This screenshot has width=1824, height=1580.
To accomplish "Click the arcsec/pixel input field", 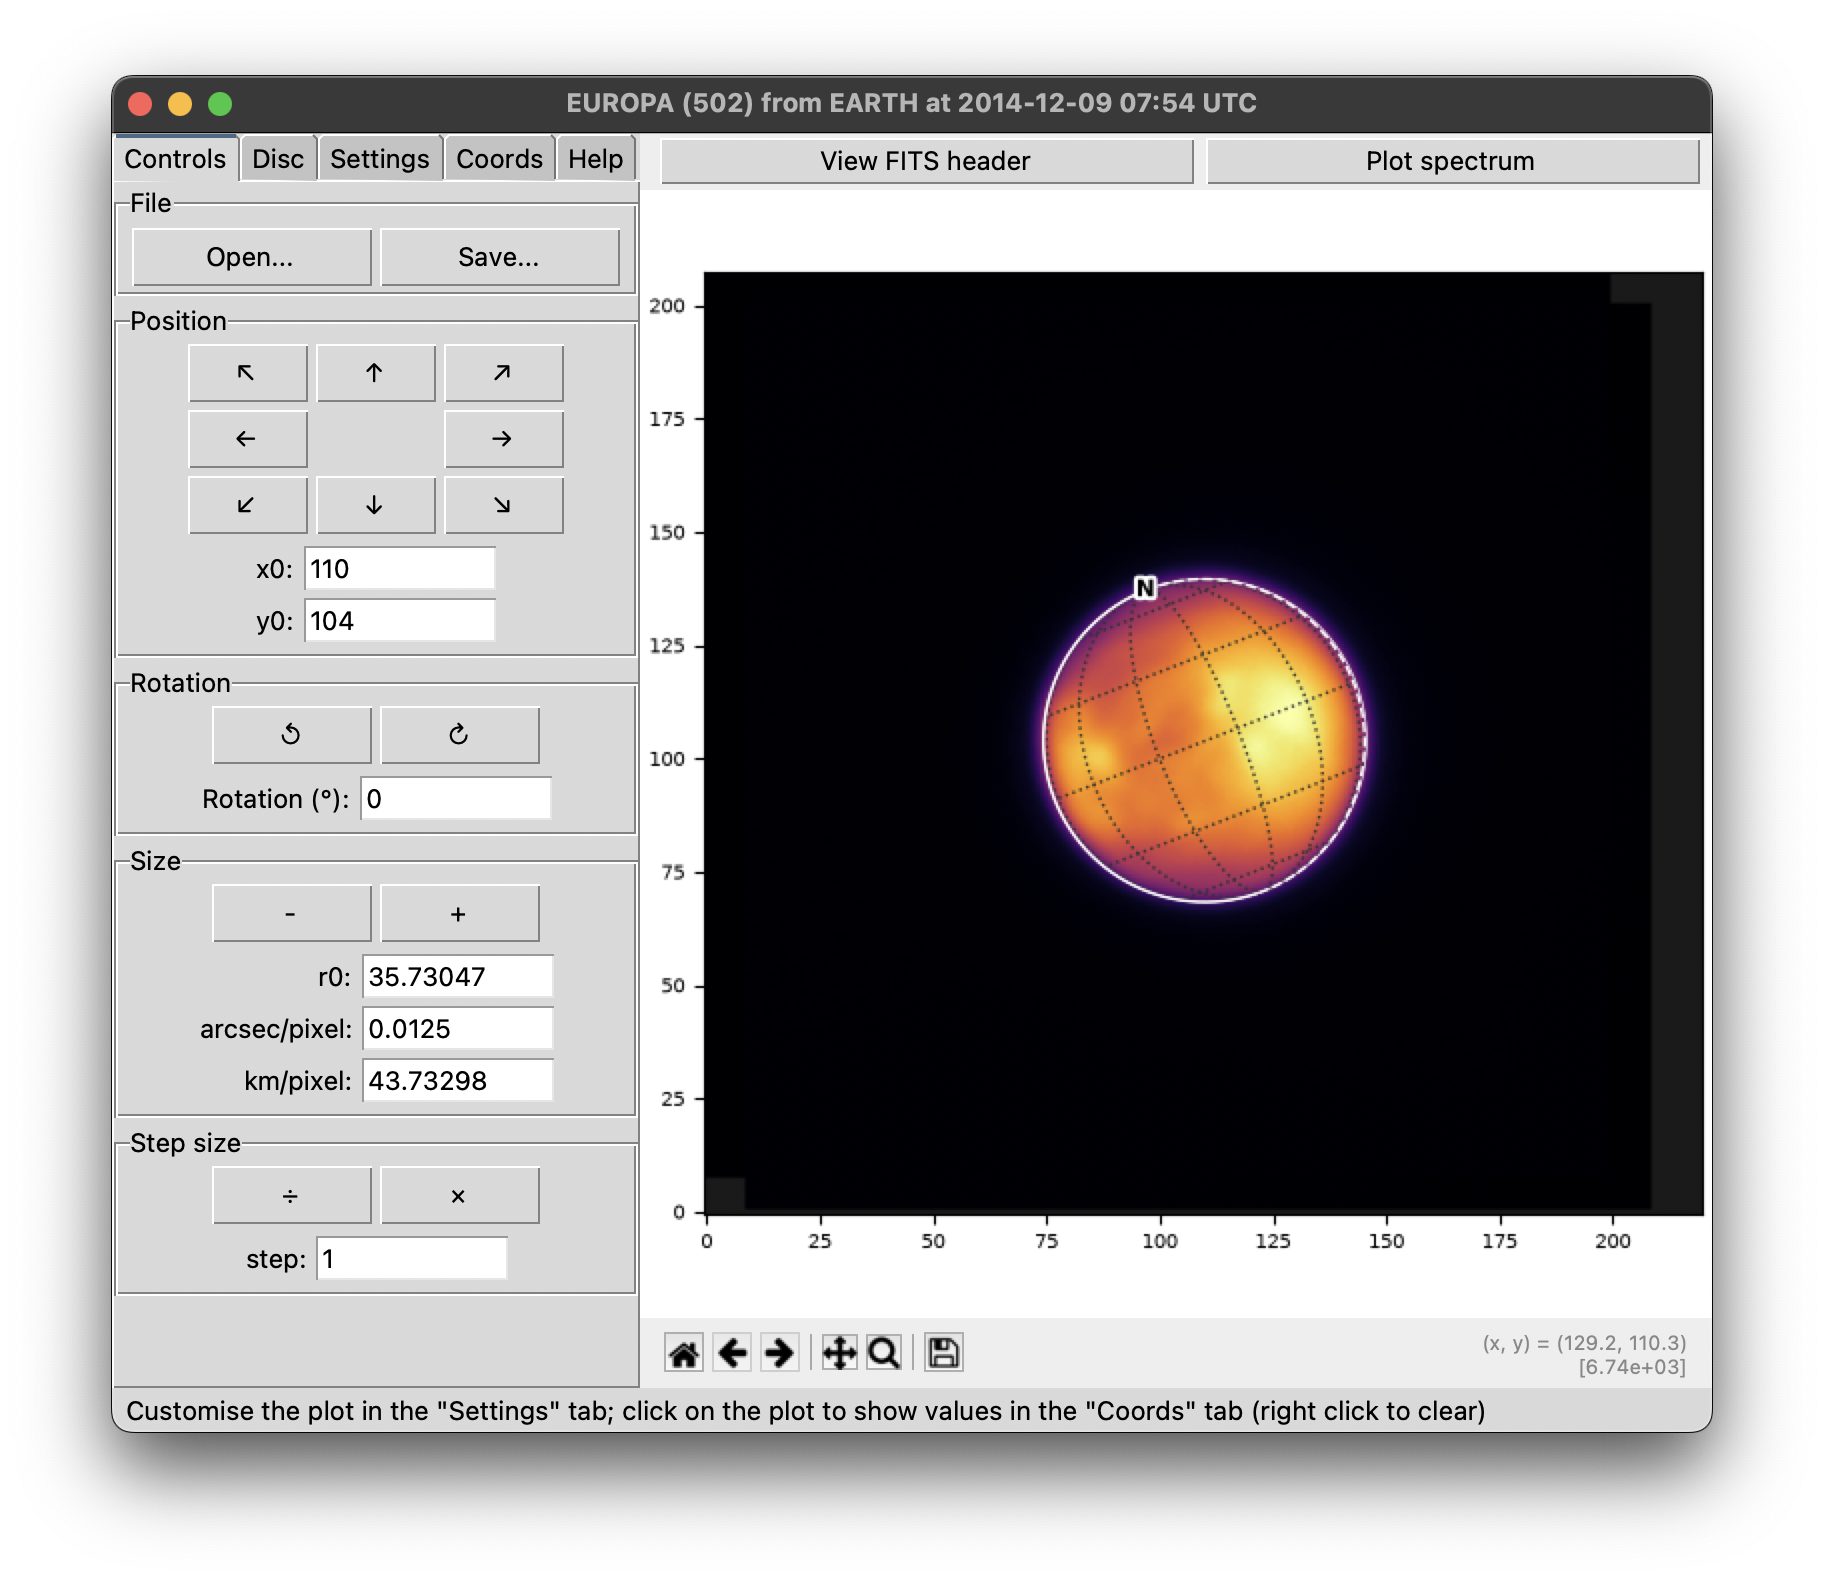I will (x=458, y=1029).
